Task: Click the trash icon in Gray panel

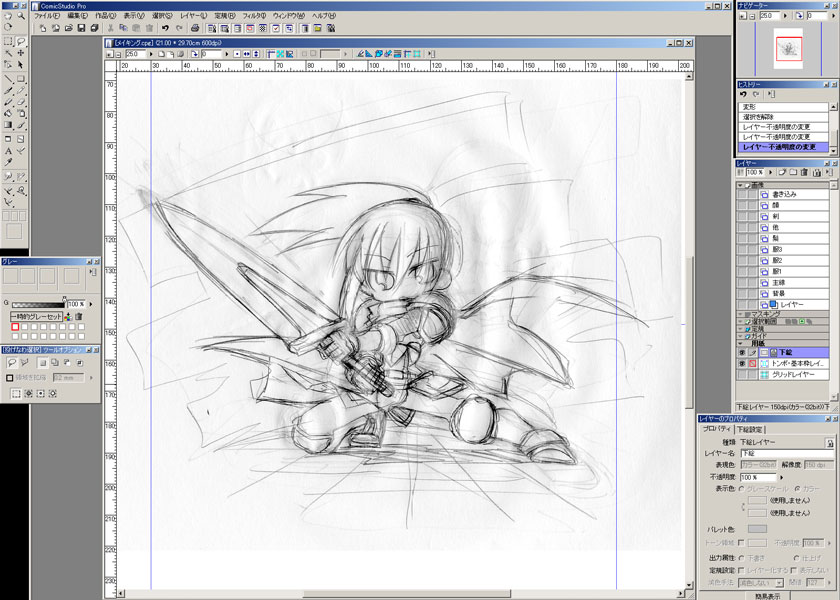Action: point(78,316)
